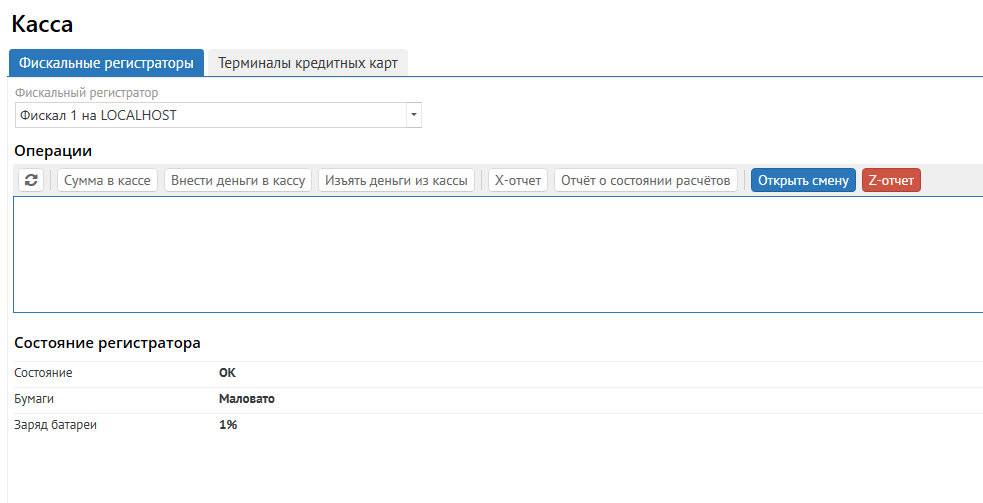The image size is (983, 503).
Task: Open the Терминалы кредитных карт tab
Action: (x=308, y=63)
